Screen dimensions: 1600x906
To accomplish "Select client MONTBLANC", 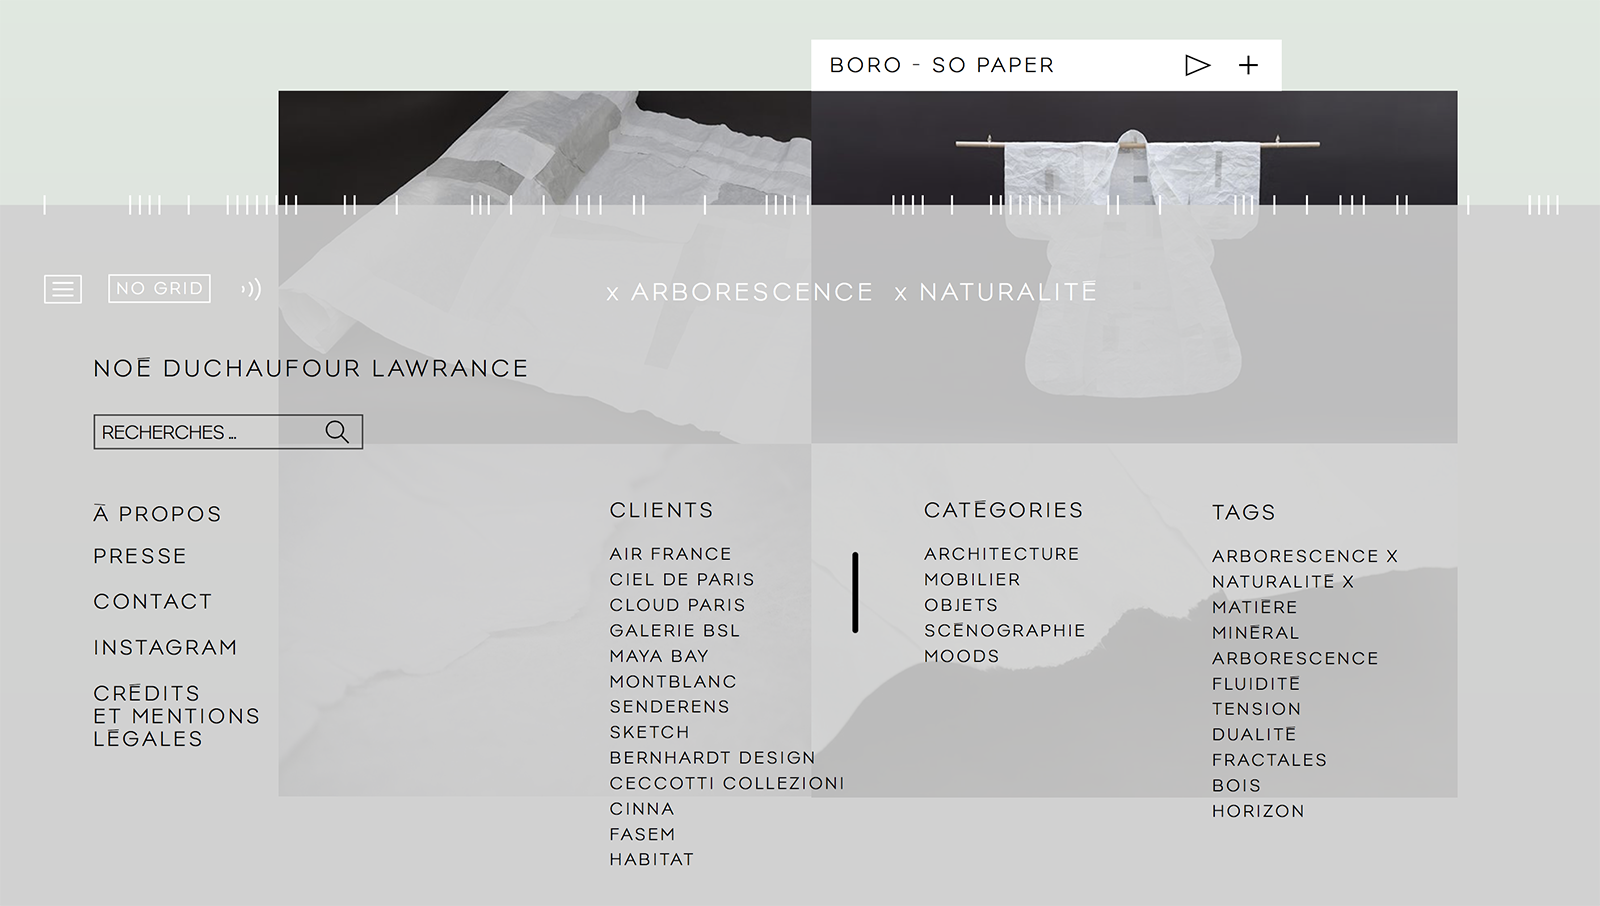I will click(x=673, y=681).
